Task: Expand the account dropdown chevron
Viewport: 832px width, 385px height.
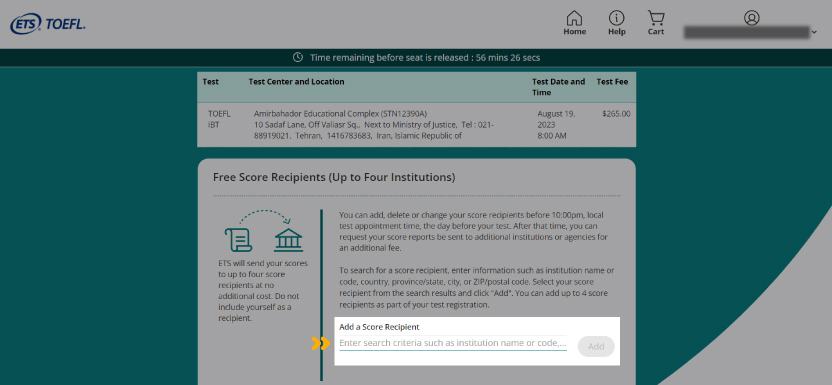Action: (x=814, y=33)
